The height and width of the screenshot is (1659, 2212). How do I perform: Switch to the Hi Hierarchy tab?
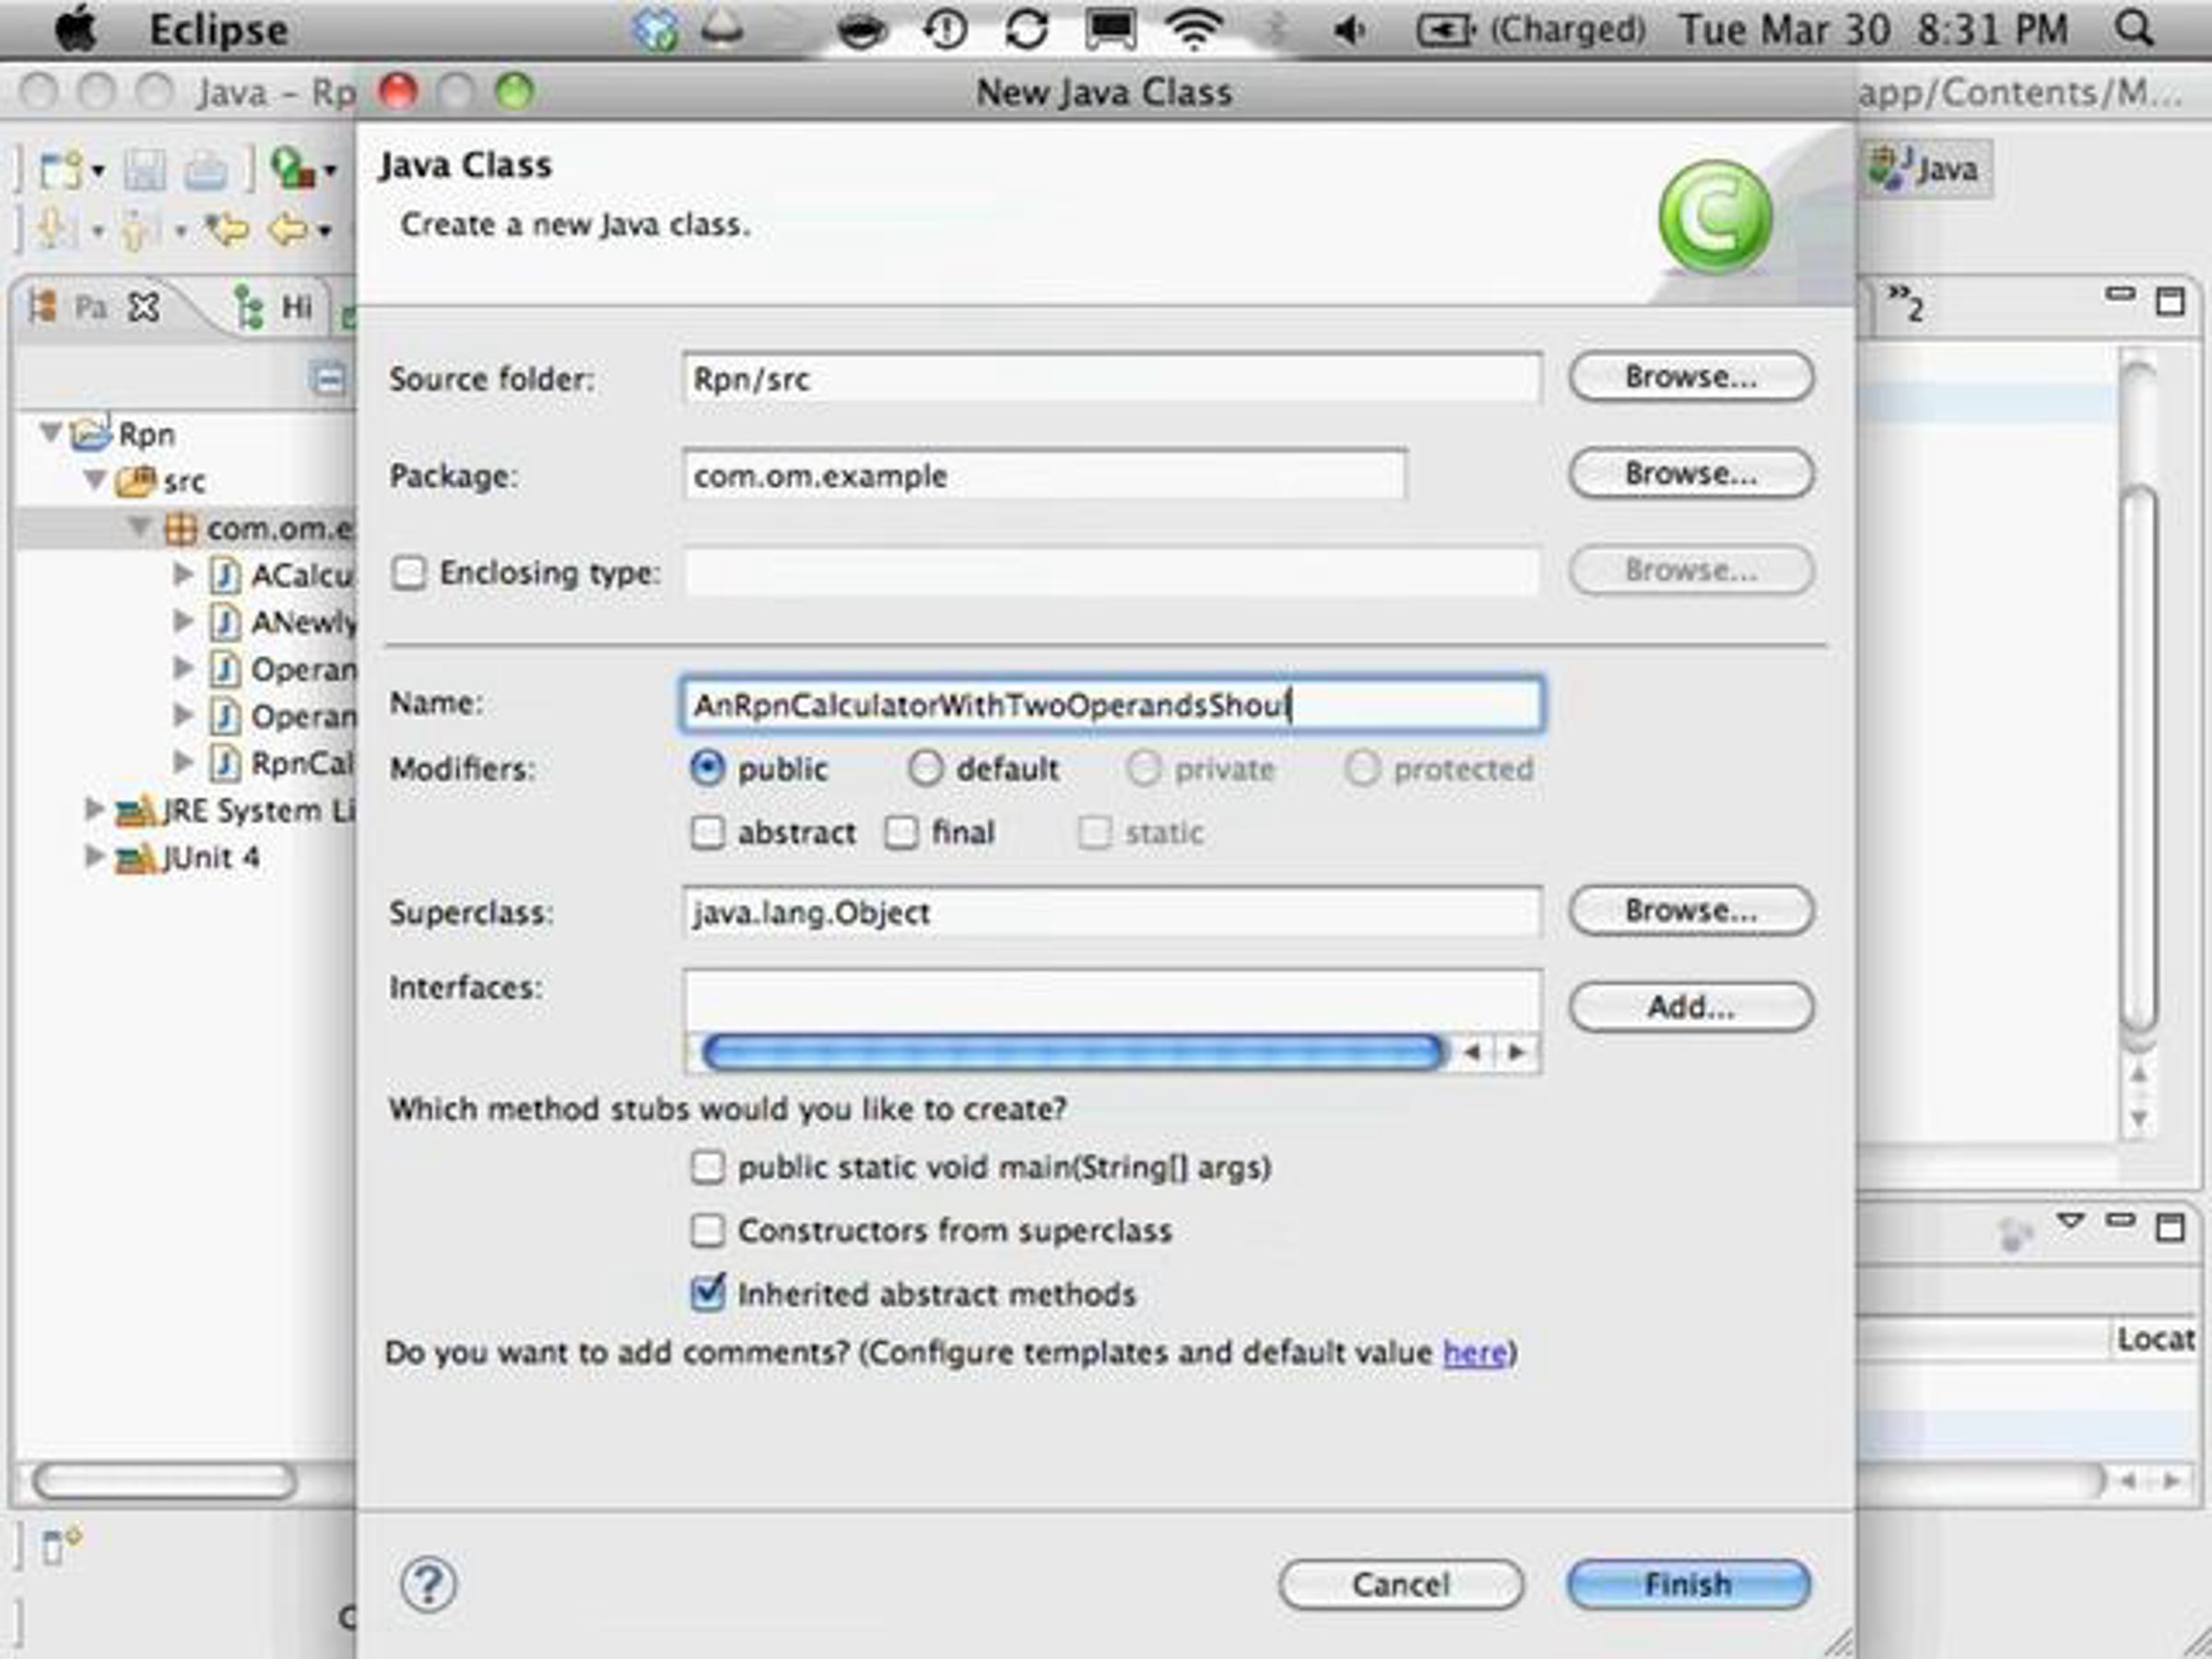pyautogui.click(x=274, y=307)
